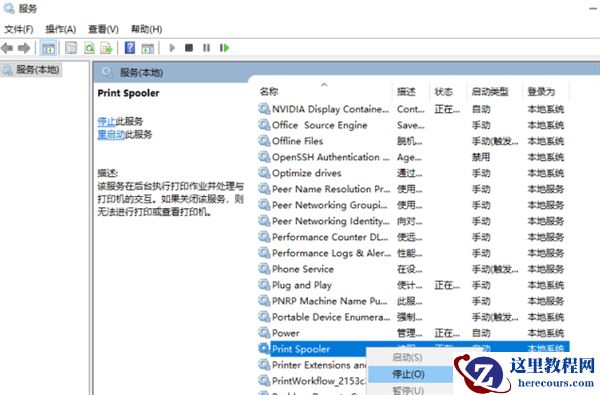Toggle the show/hide console tree icon
This screenshot has height=395, width=600.
point(49,48)
